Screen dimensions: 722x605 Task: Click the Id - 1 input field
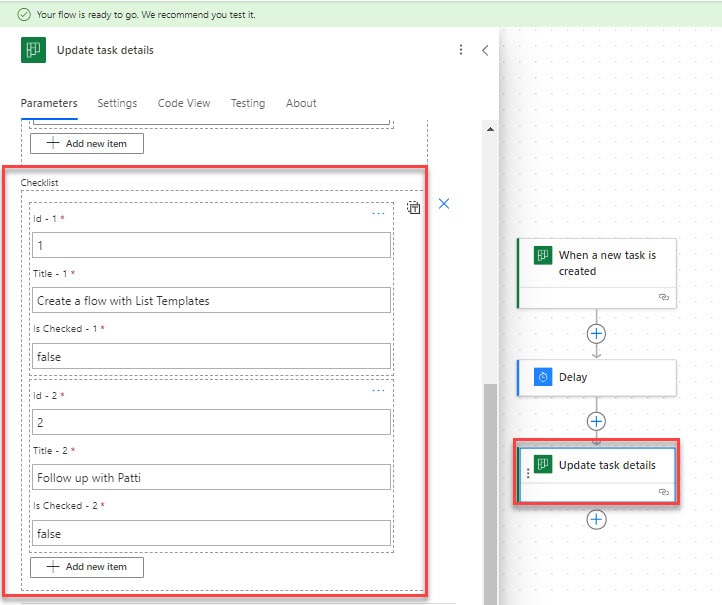click(x=211, y=245)
